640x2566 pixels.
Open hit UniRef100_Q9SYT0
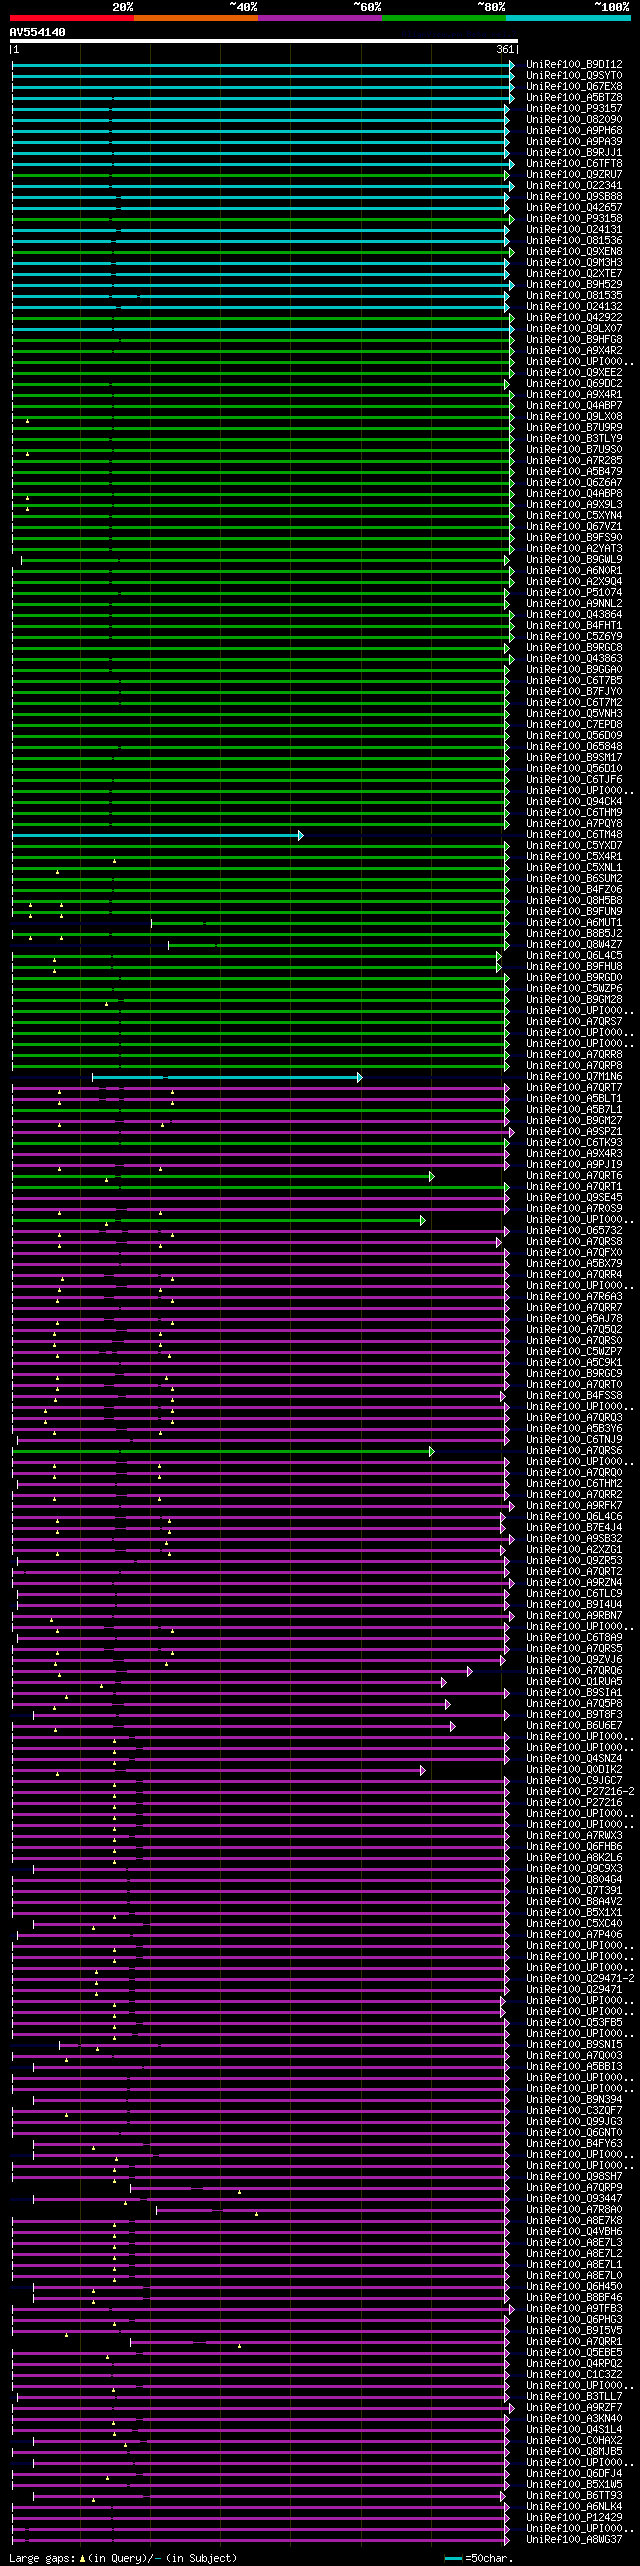coord(574,75)
